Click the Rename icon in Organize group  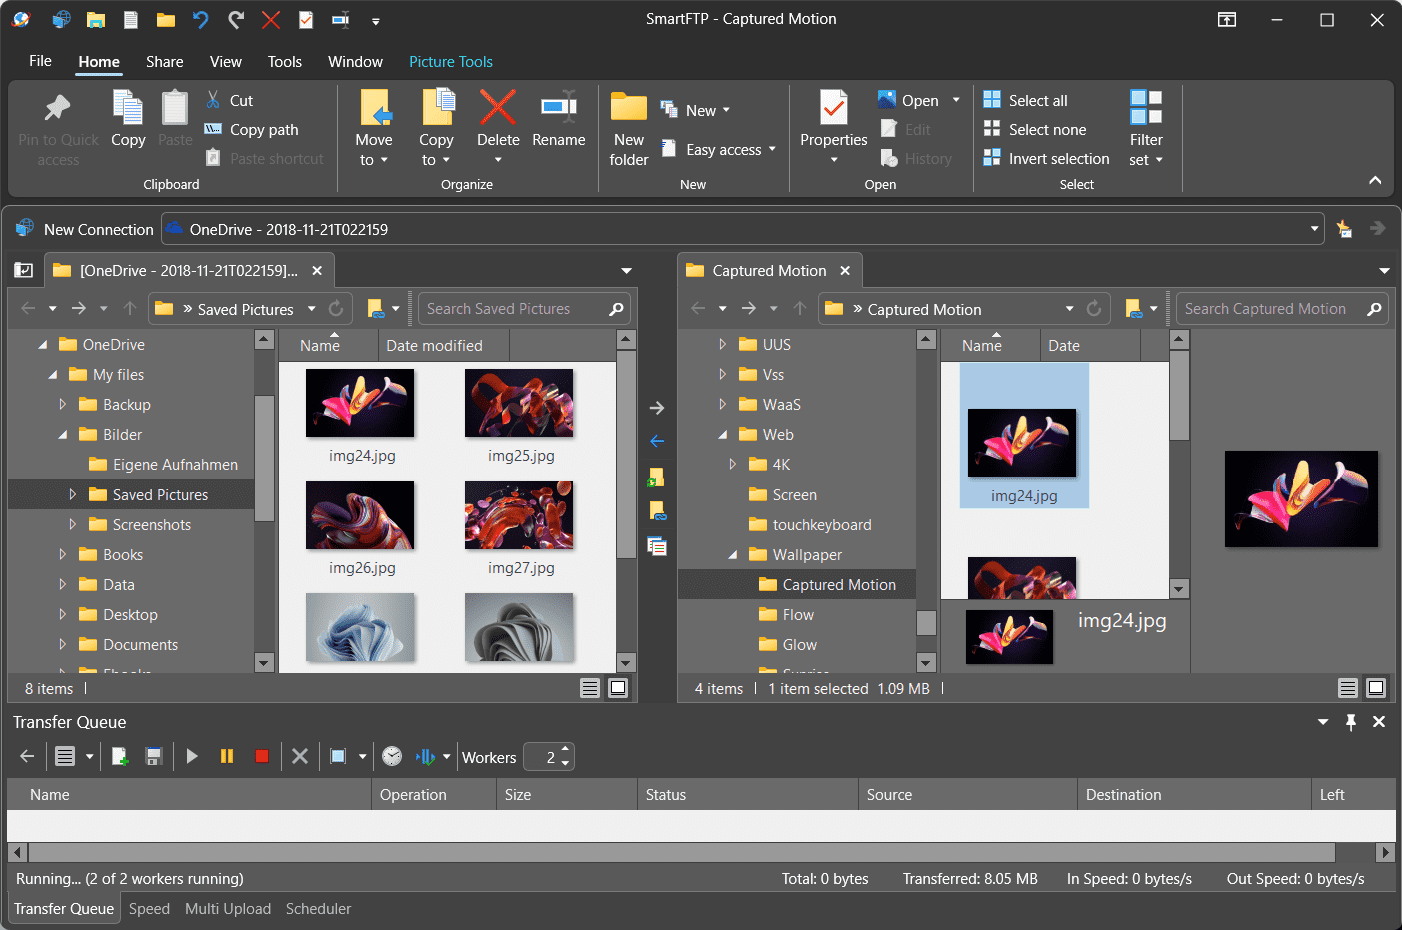[559, 106]
